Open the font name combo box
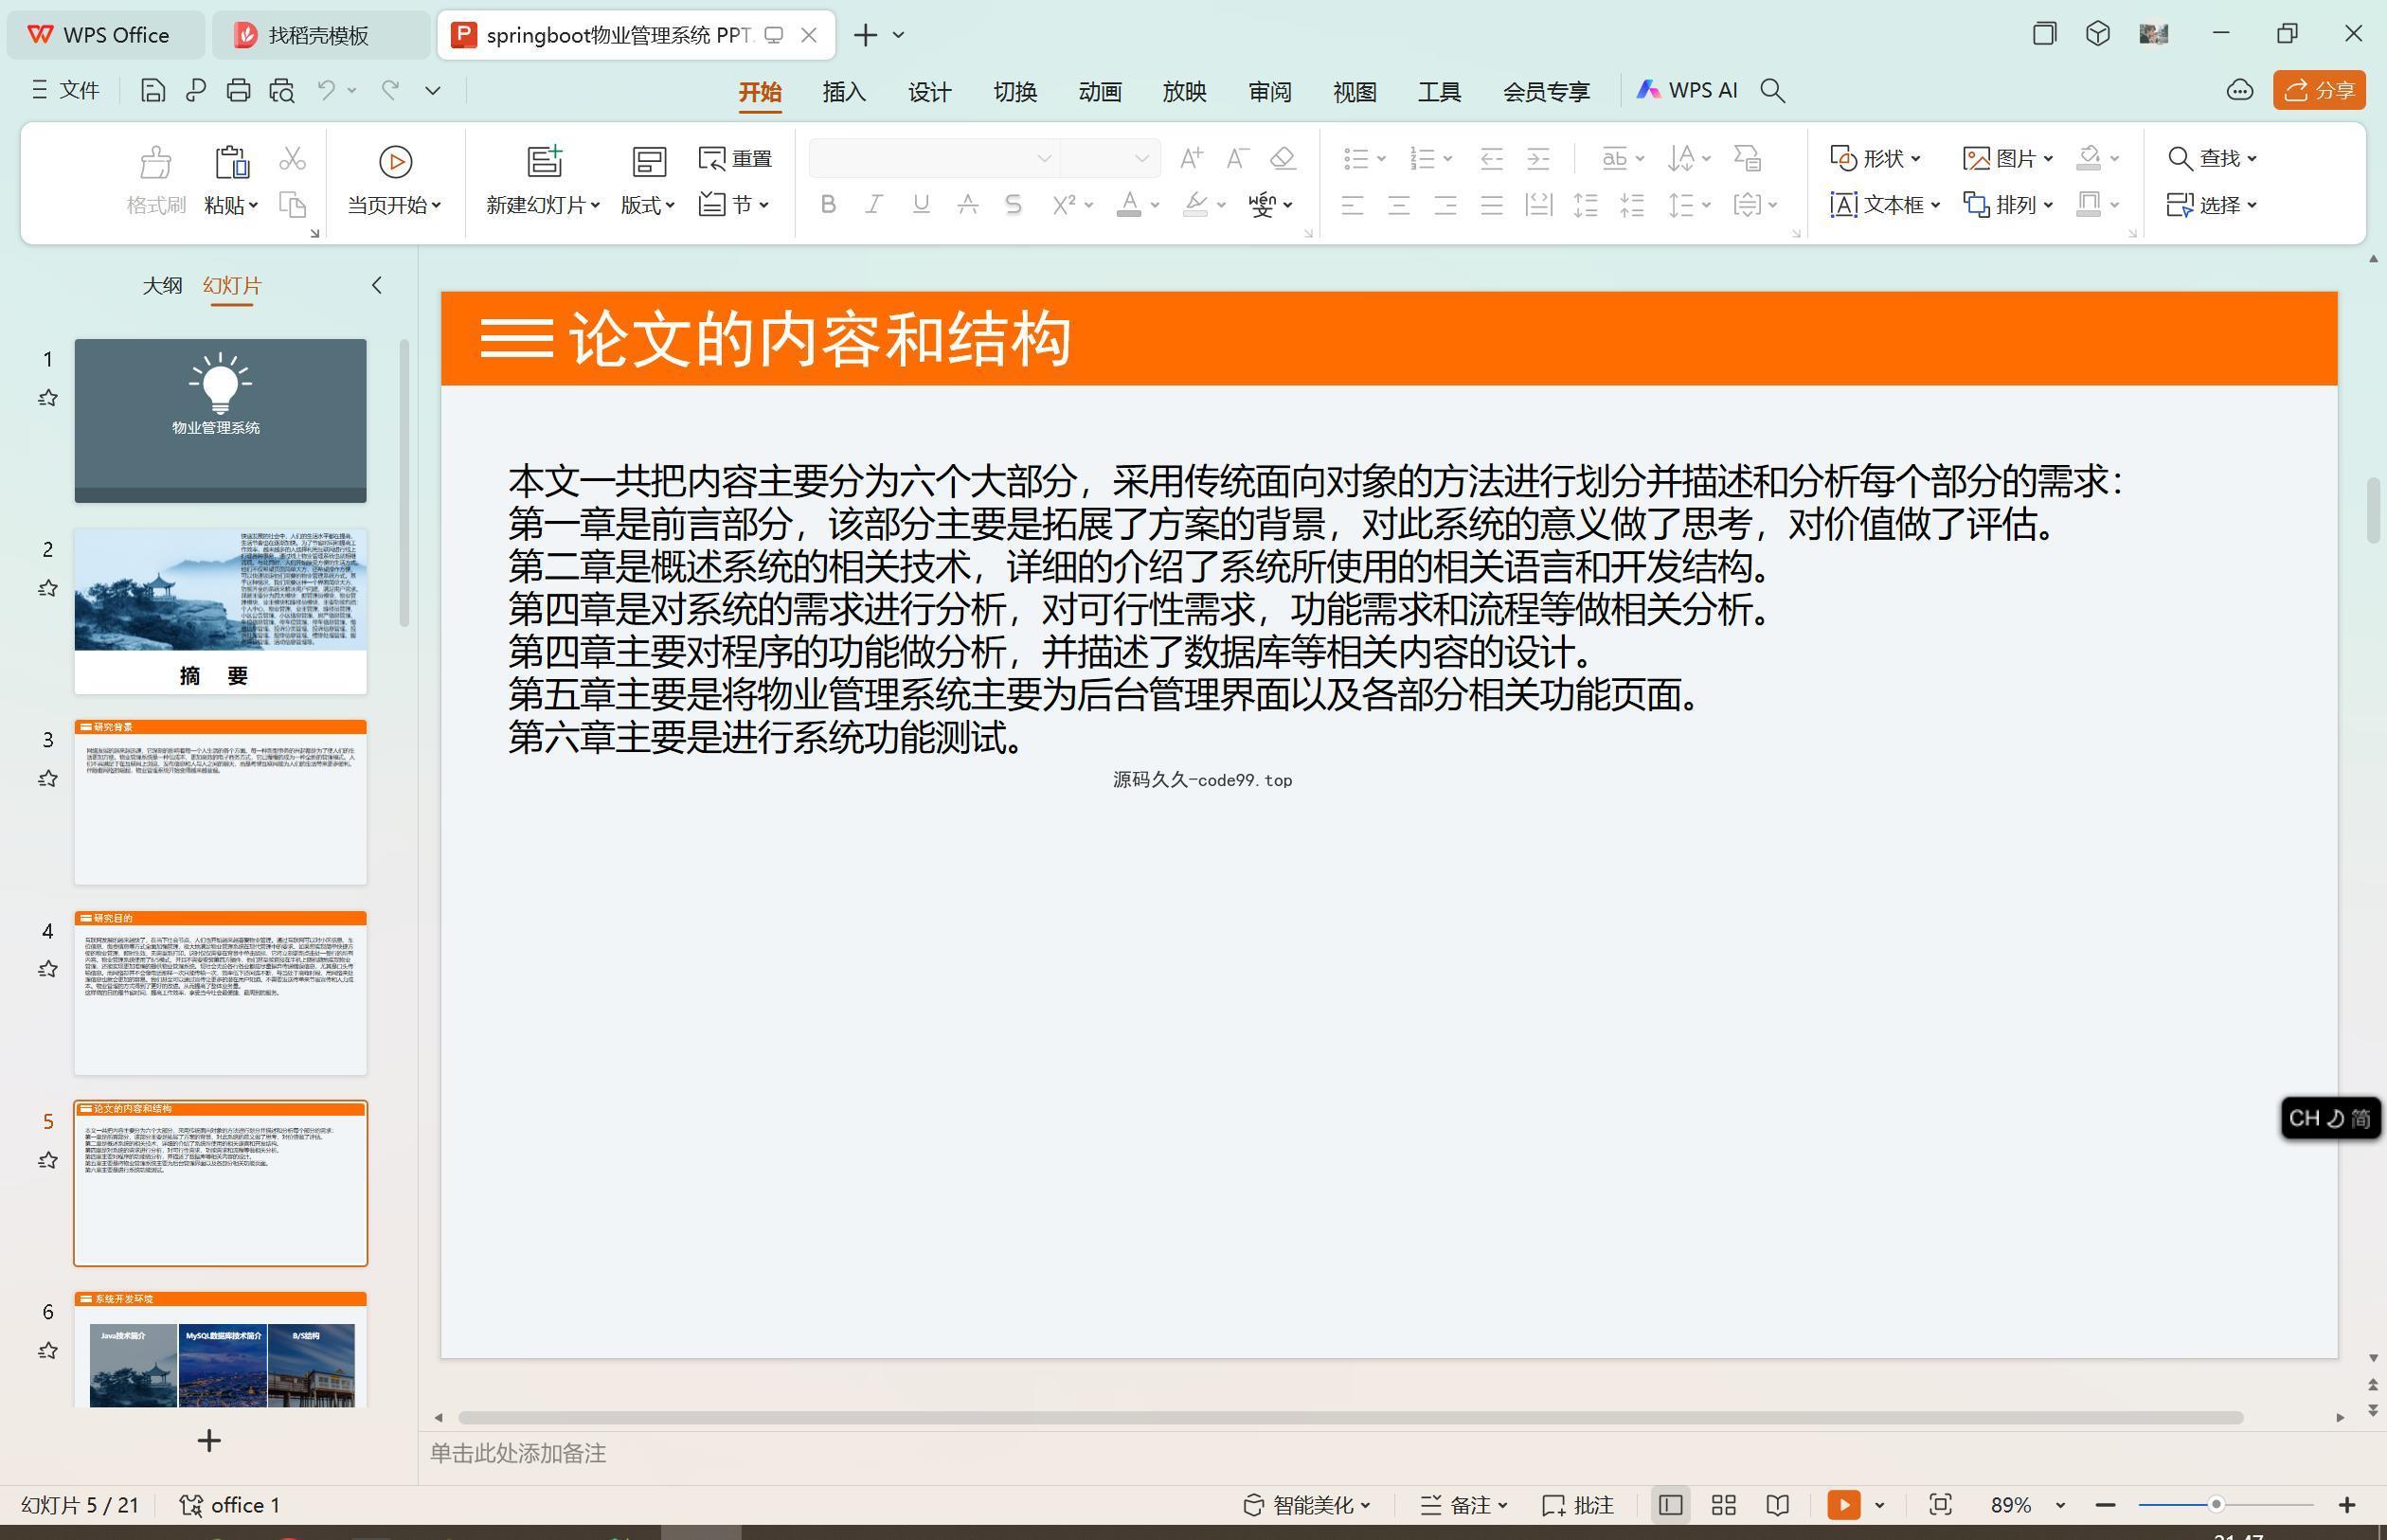Viewport: 2387px width, 1540px height. (934, 158)
